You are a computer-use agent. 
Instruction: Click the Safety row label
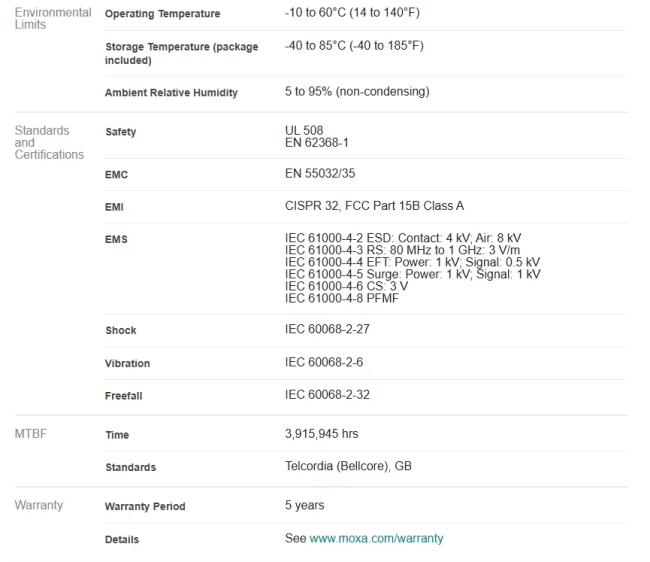point(120,132)
